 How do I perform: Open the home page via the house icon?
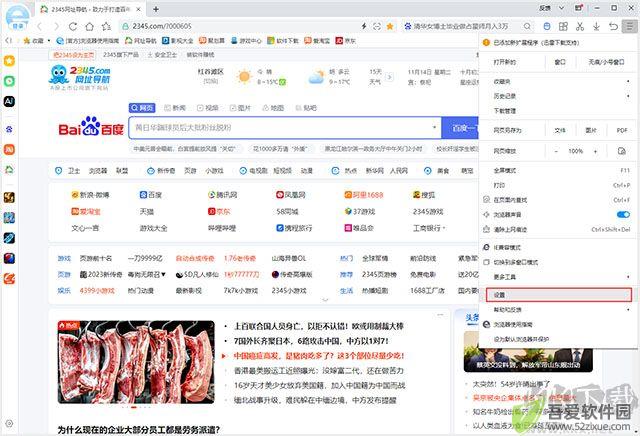pos(89,27)
